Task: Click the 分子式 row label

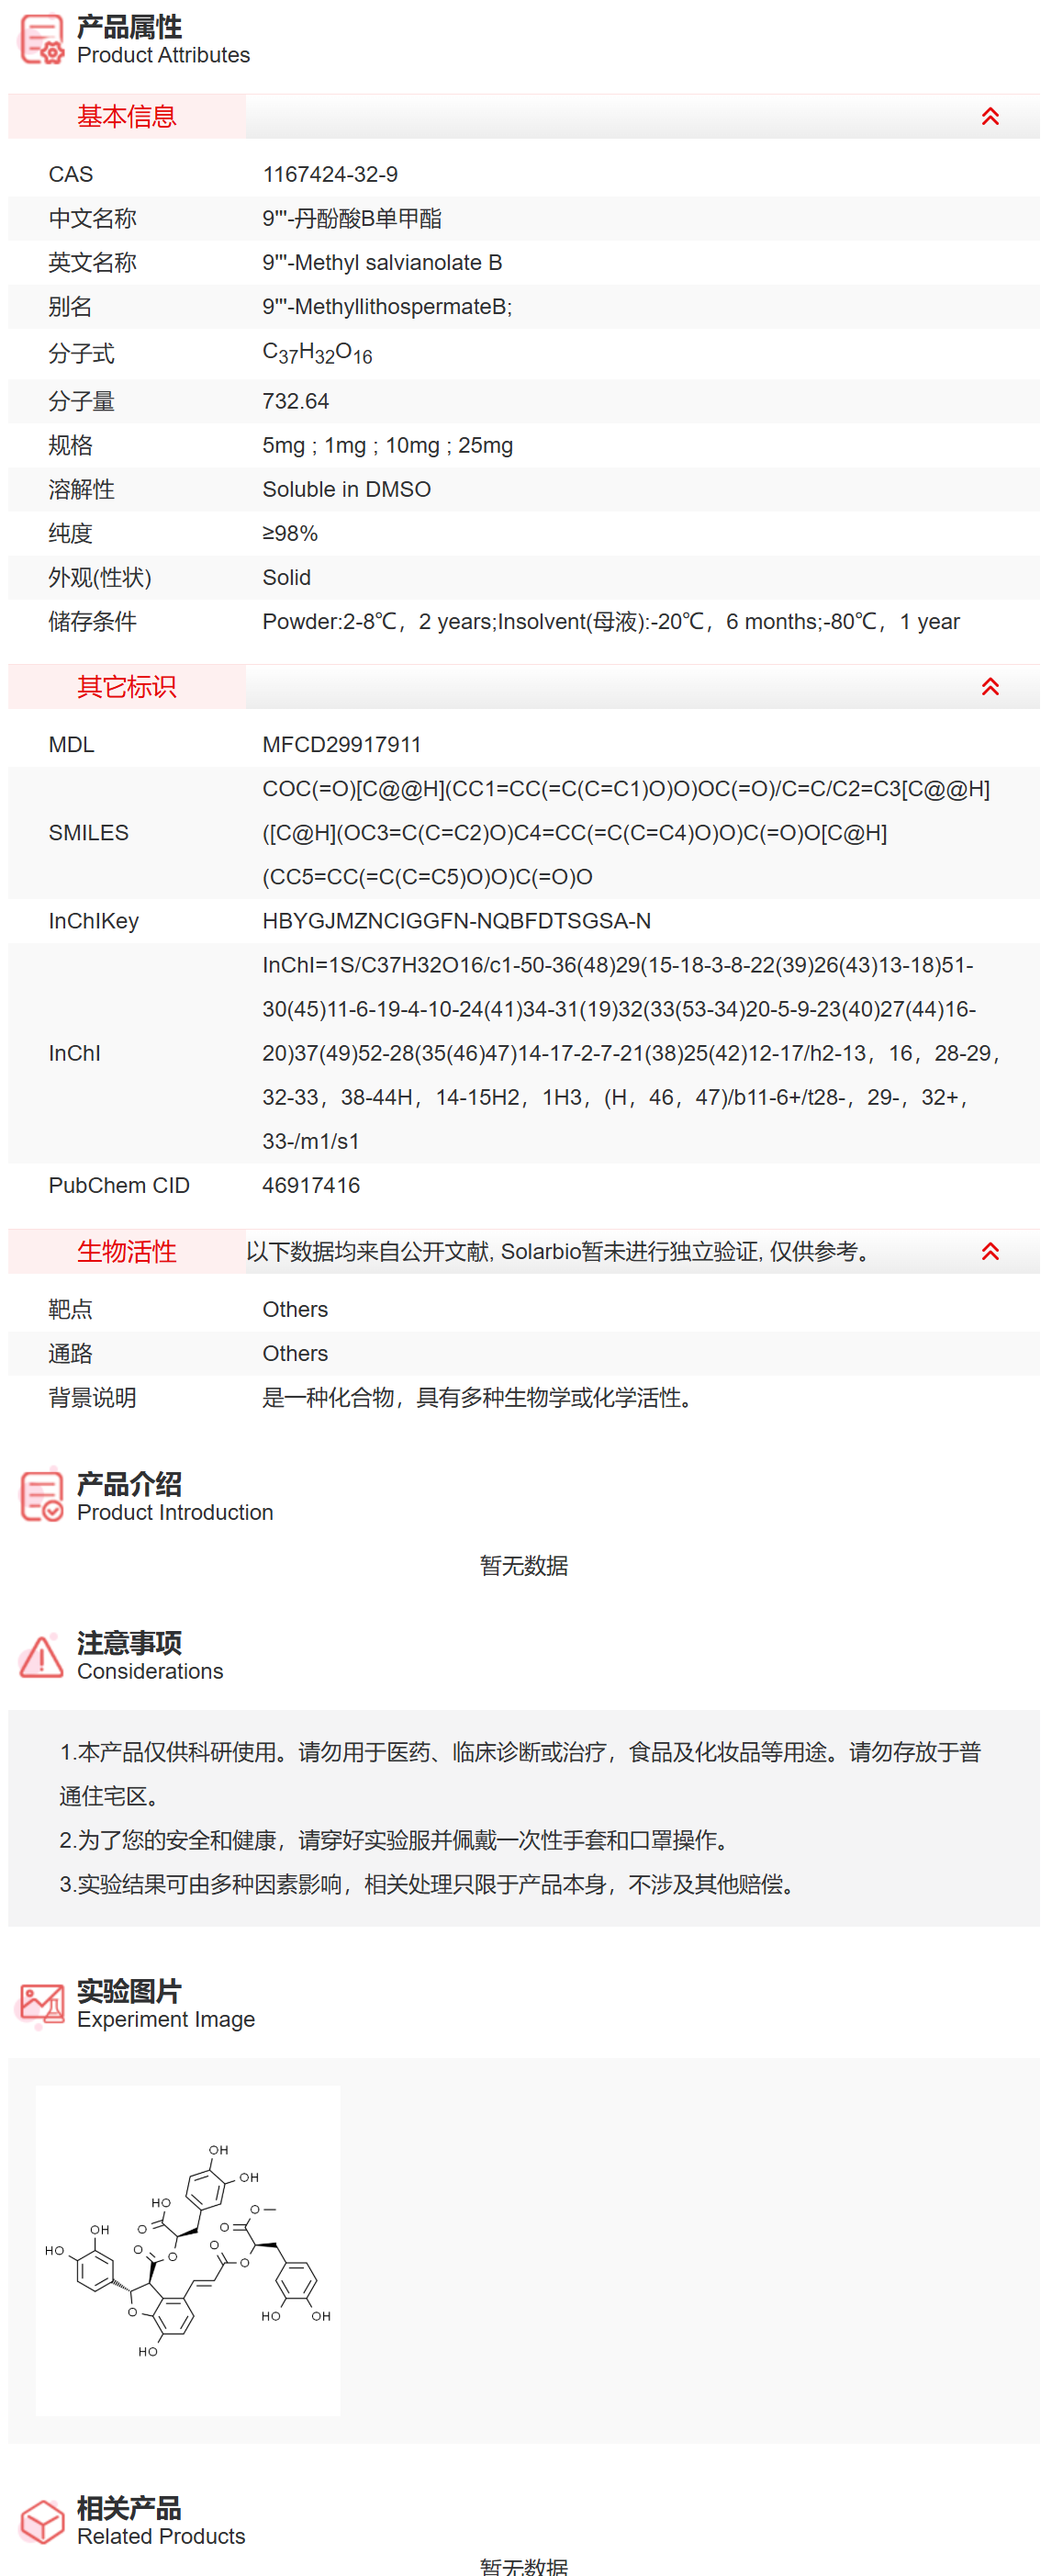Action: point(81,353)
